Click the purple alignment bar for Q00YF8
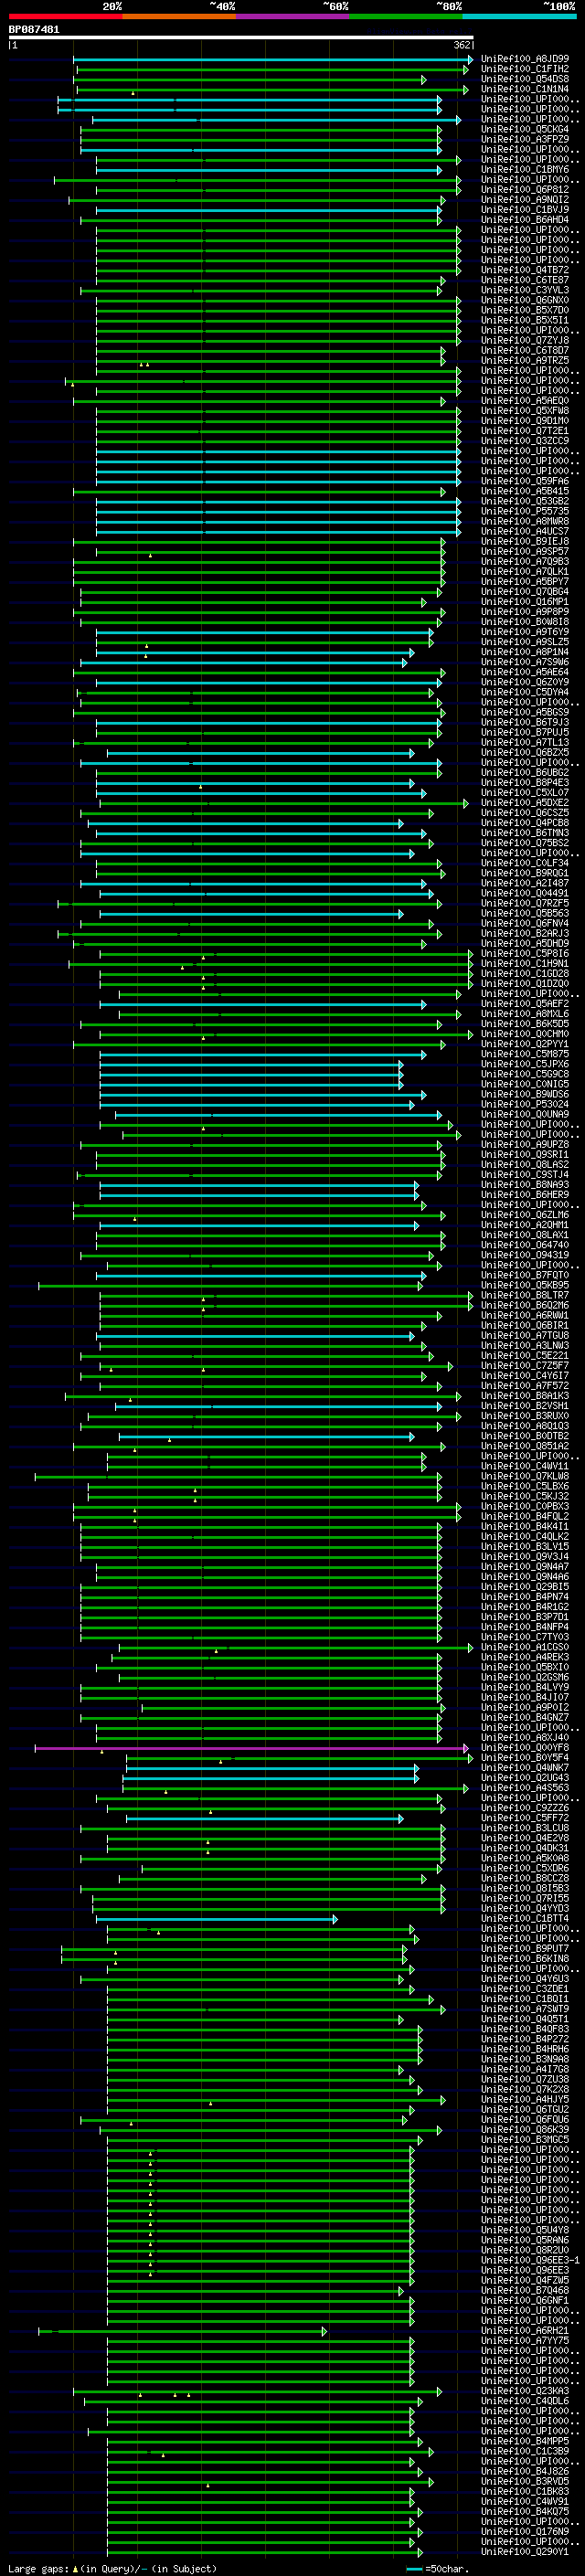The image size is (585, 2576). pos(251,1749)
